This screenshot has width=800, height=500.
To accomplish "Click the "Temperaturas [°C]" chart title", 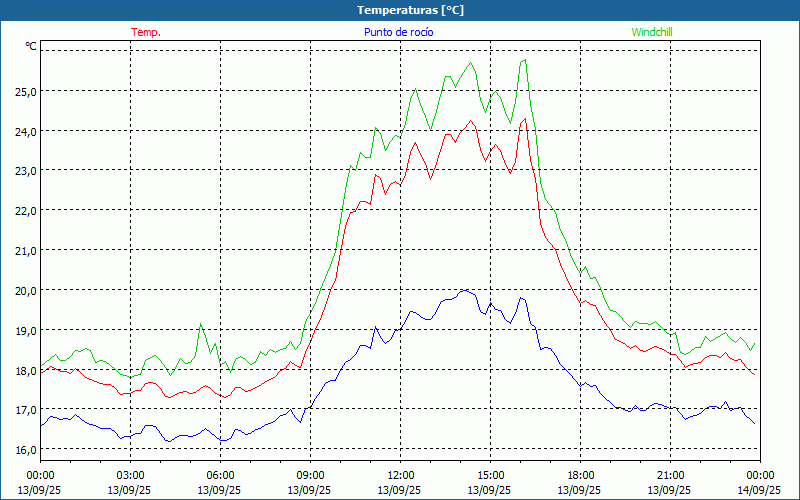I will 410,10.
